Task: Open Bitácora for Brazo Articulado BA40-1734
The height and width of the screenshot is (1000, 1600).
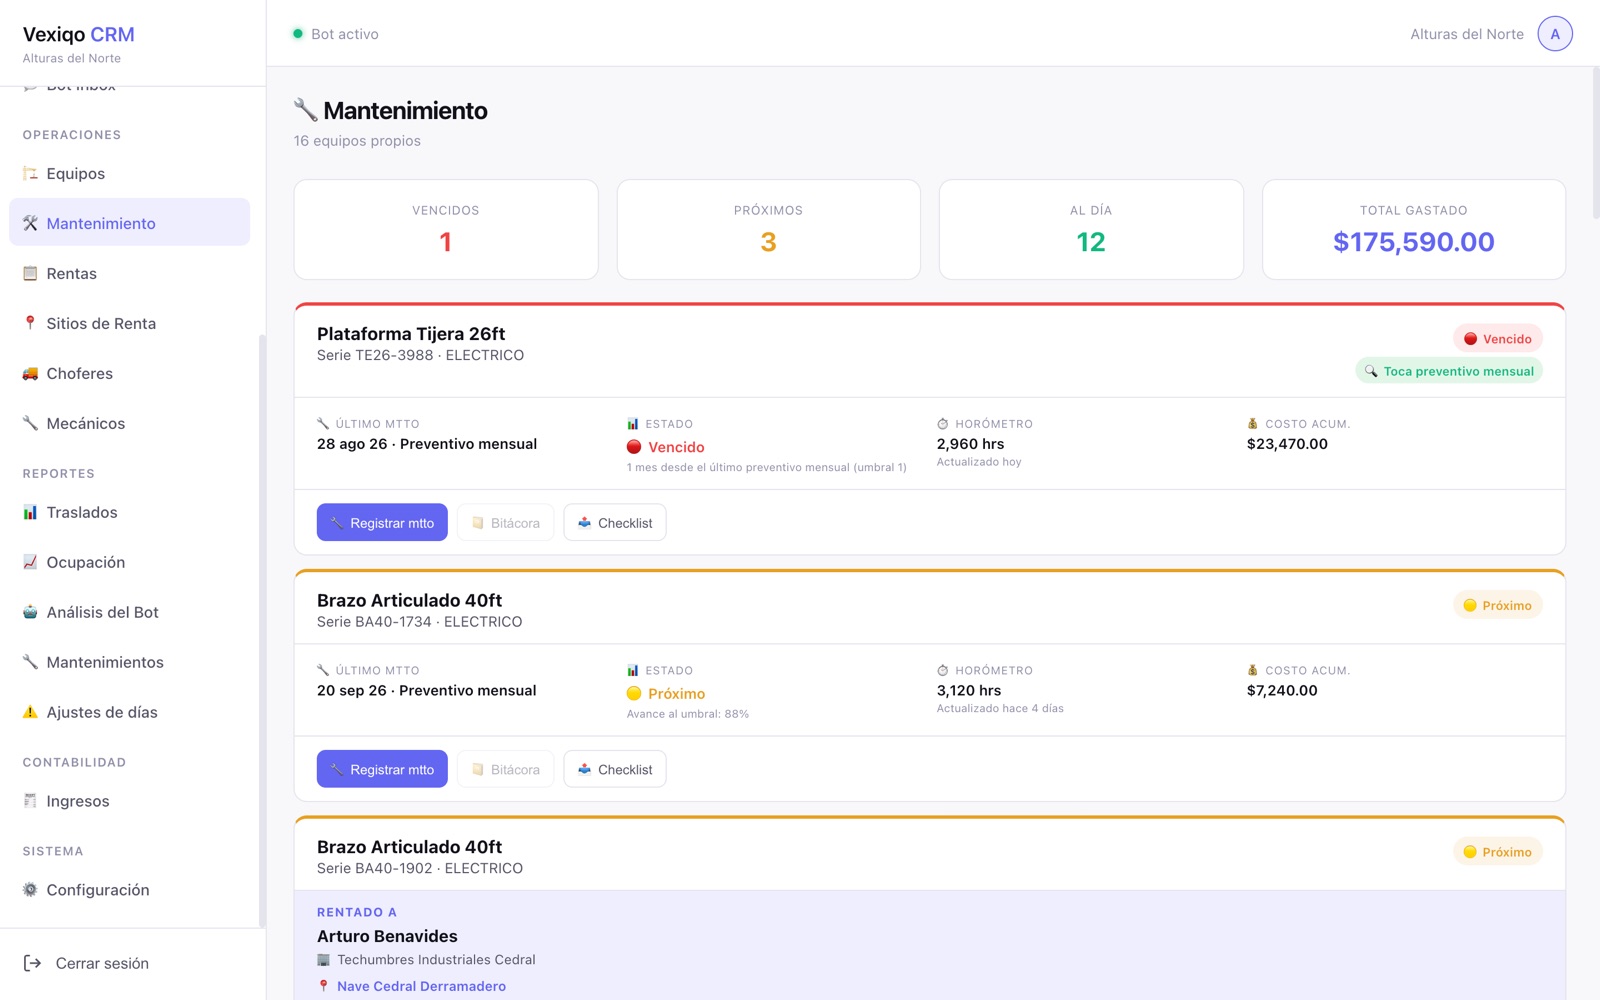Action: 506,769
